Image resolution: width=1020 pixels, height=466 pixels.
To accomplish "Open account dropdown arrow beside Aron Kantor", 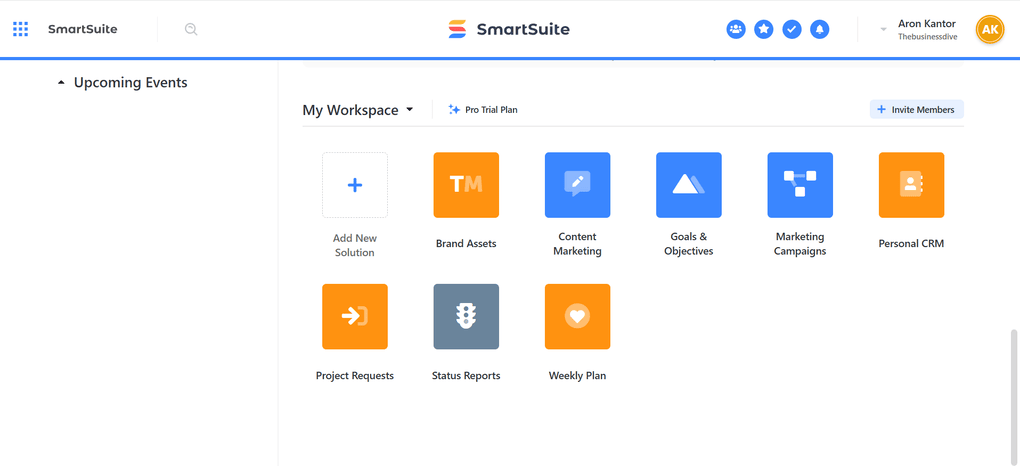I will click(883, 29).
